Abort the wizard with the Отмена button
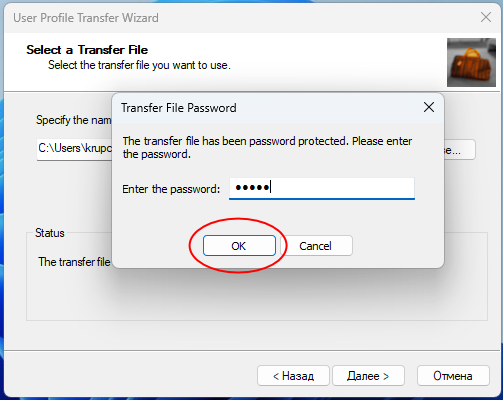This screenshot has width=503, height=400. pos(453,376)
